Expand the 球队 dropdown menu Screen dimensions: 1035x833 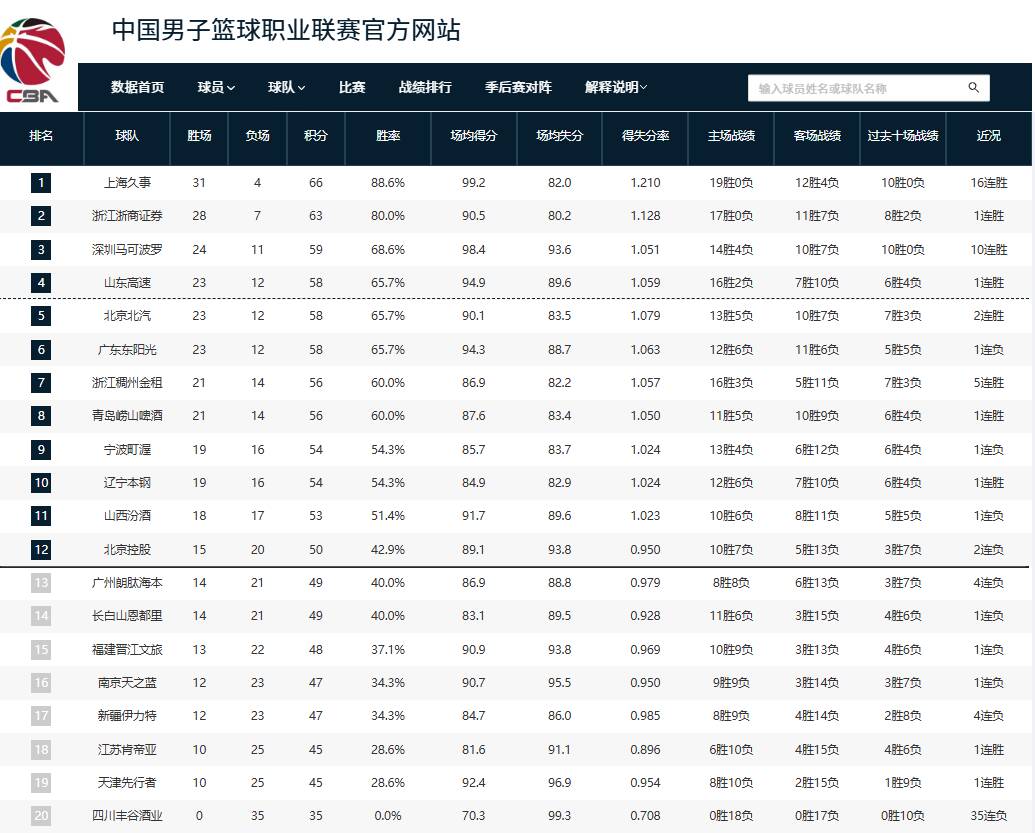(286, 88)
